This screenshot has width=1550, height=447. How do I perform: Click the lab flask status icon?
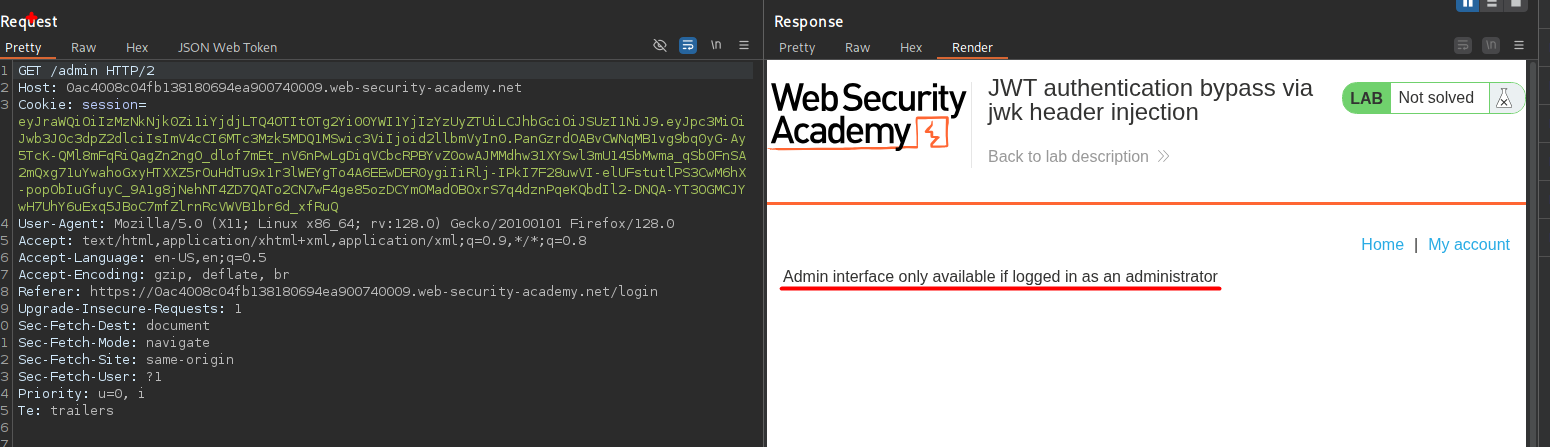click(1503, 98)
